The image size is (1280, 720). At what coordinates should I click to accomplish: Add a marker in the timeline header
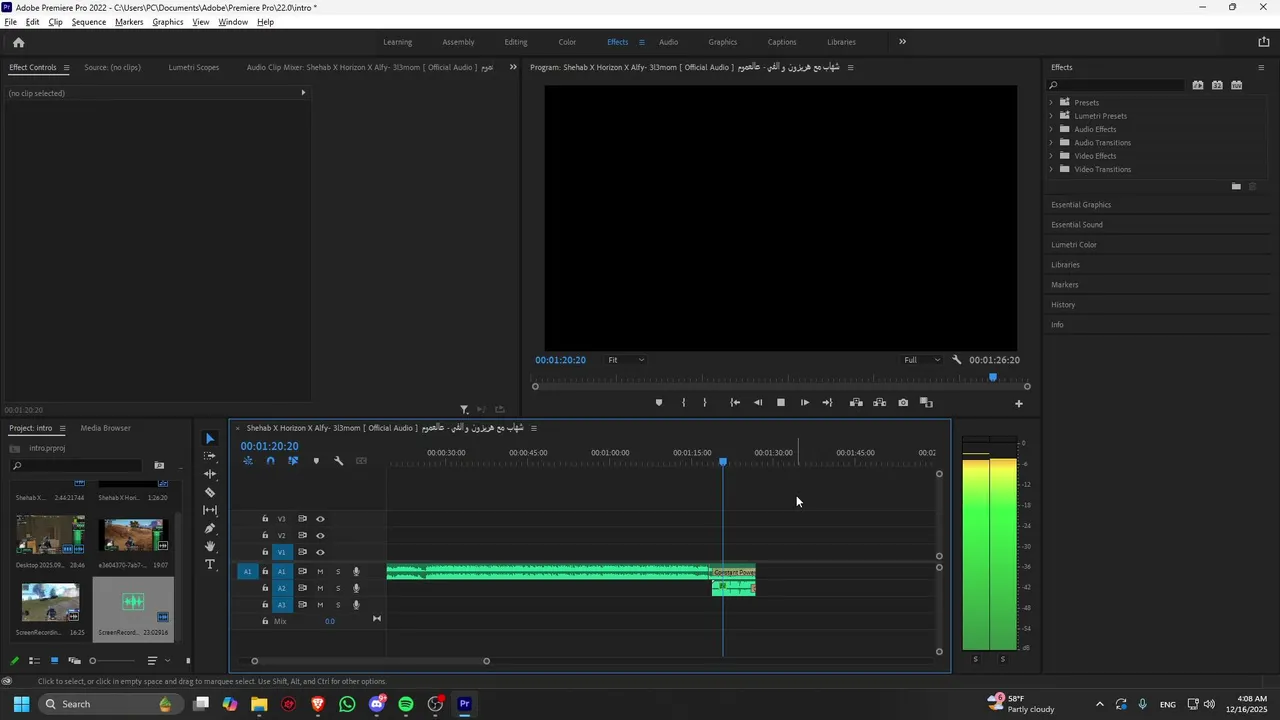coord(316,461)
